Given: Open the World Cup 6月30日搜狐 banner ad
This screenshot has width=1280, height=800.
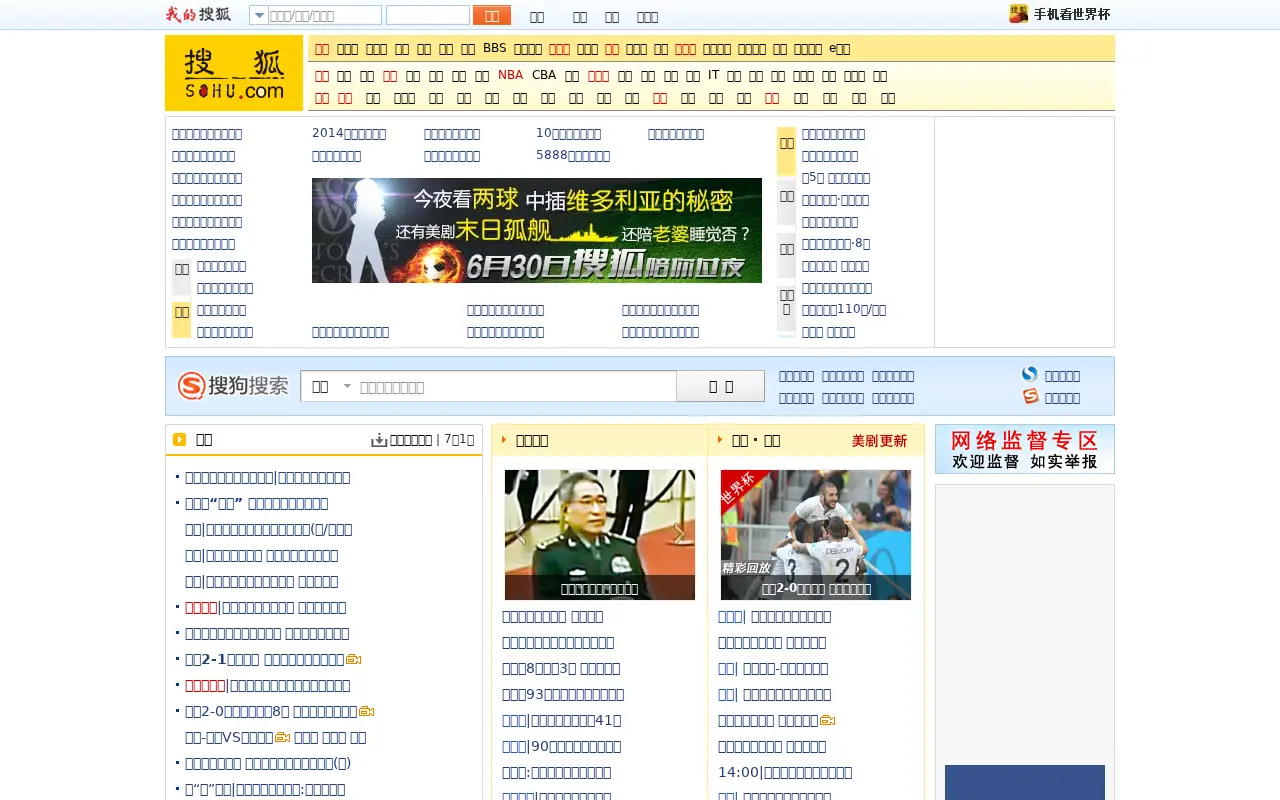Looking at the screenshot, I should (x=537, y=230).
